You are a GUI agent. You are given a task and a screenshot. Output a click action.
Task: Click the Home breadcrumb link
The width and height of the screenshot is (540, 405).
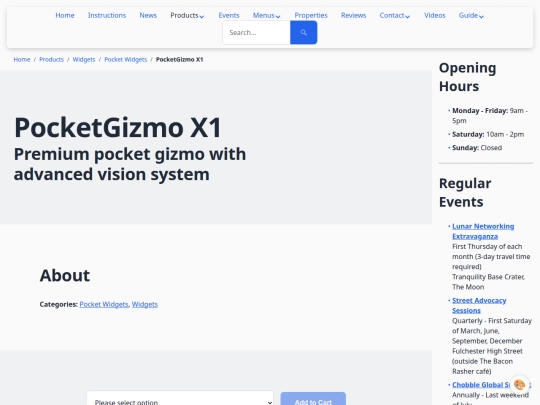(x=22, y=59)
